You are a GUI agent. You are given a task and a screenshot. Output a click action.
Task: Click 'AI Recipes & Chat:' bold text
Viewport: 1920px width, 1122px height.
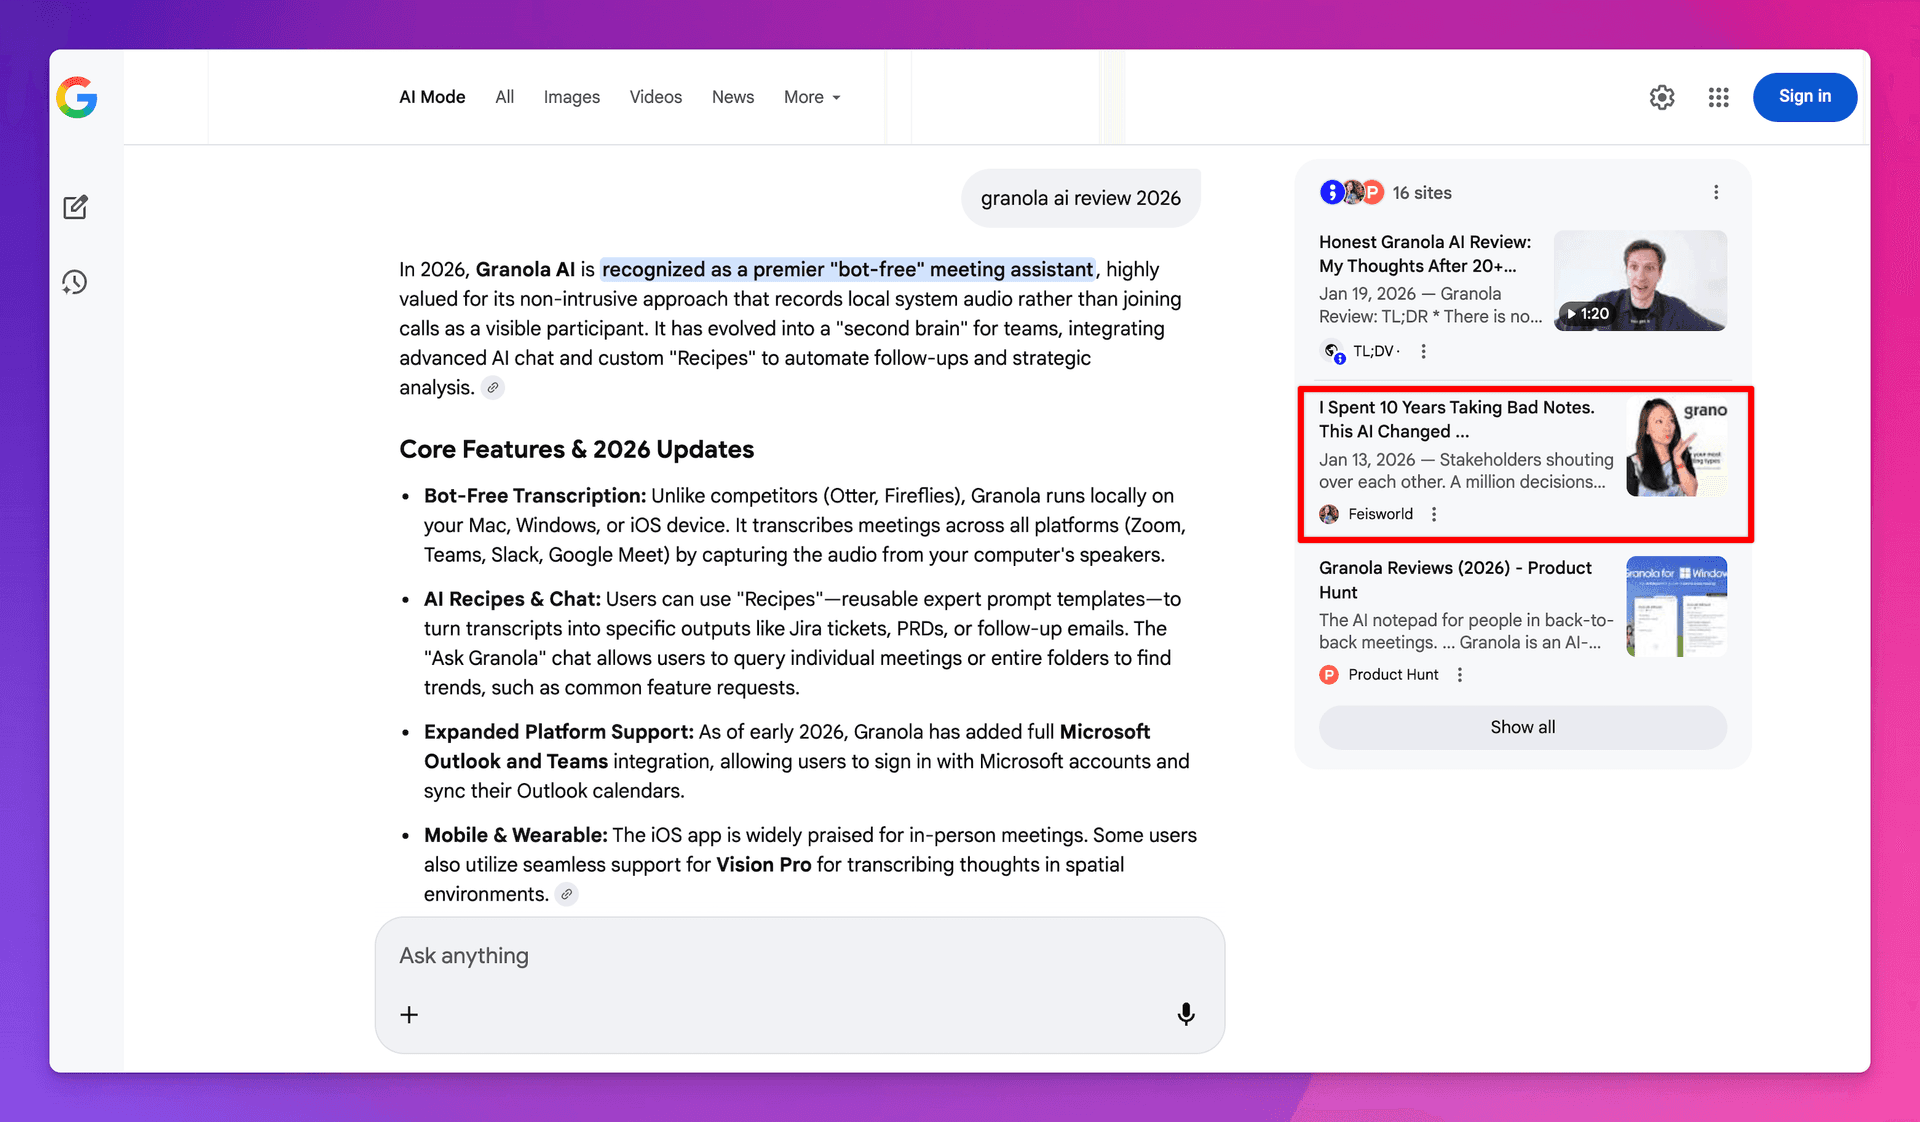[512, 599]
